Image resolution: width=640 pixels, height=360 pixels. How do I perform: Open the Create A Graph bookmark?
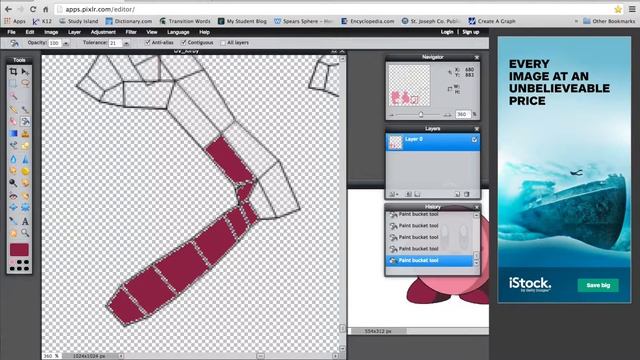[x=492, y=21]
